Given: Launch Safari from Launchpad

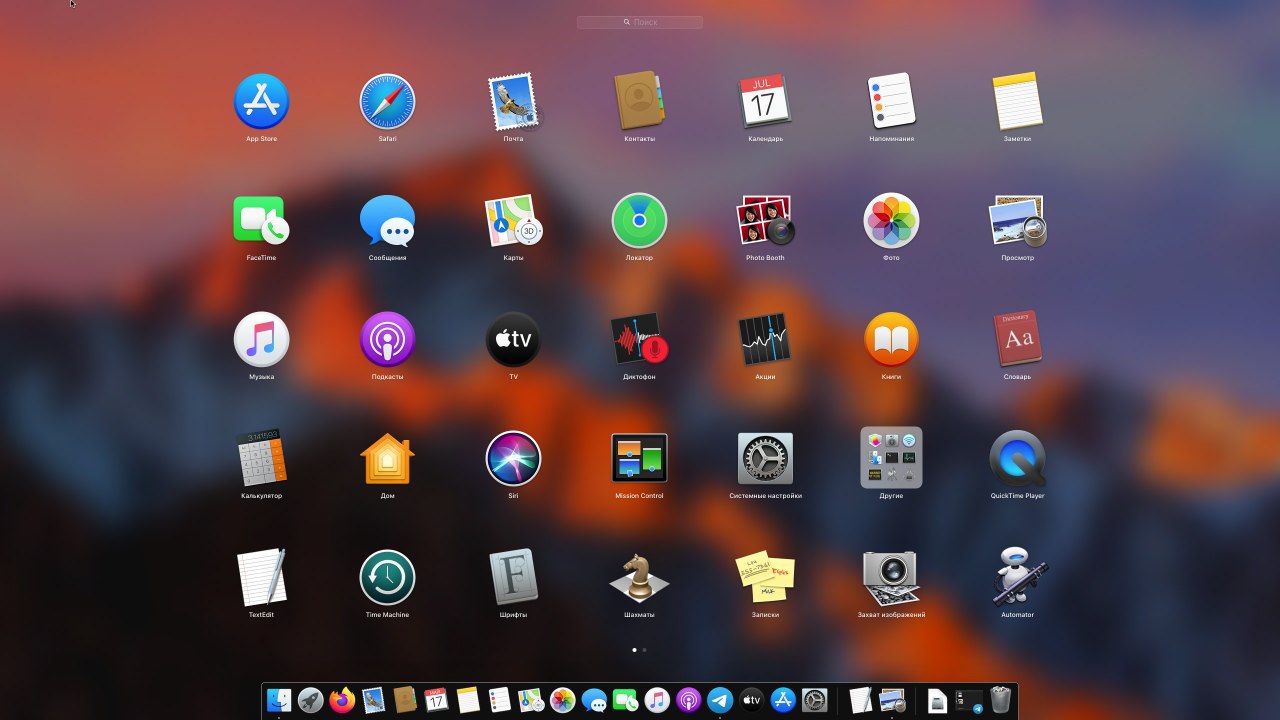Looking at the screenshot, I should (x=387, y=102).
